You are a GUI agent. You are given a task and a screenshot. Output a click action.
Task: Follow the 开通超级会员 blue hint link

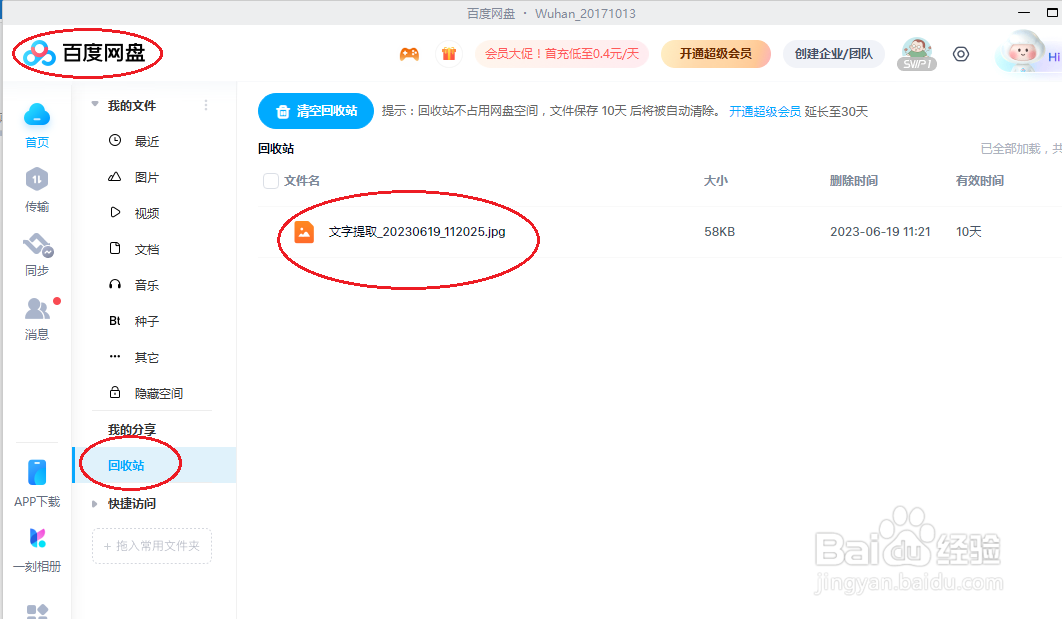pyautogui.click(x=765, y=111)
